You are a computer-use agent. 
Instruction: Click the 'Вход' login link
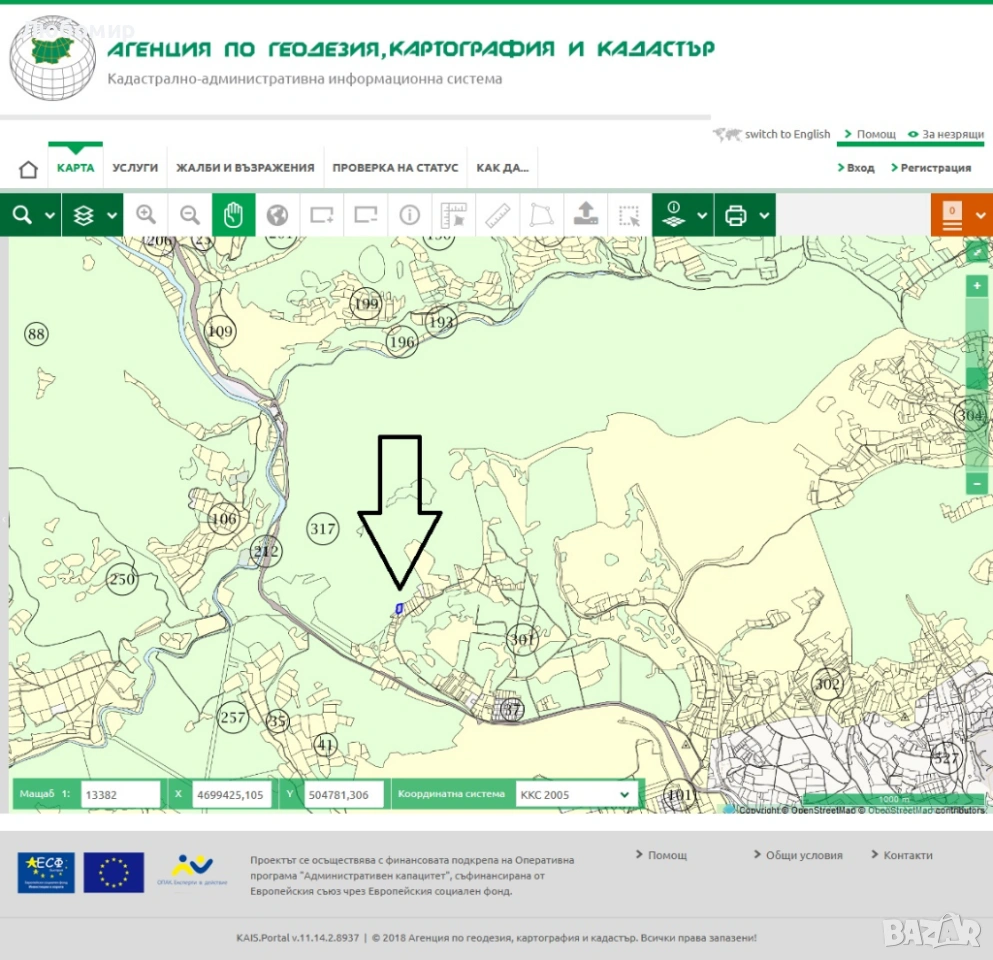click(859, 168)
